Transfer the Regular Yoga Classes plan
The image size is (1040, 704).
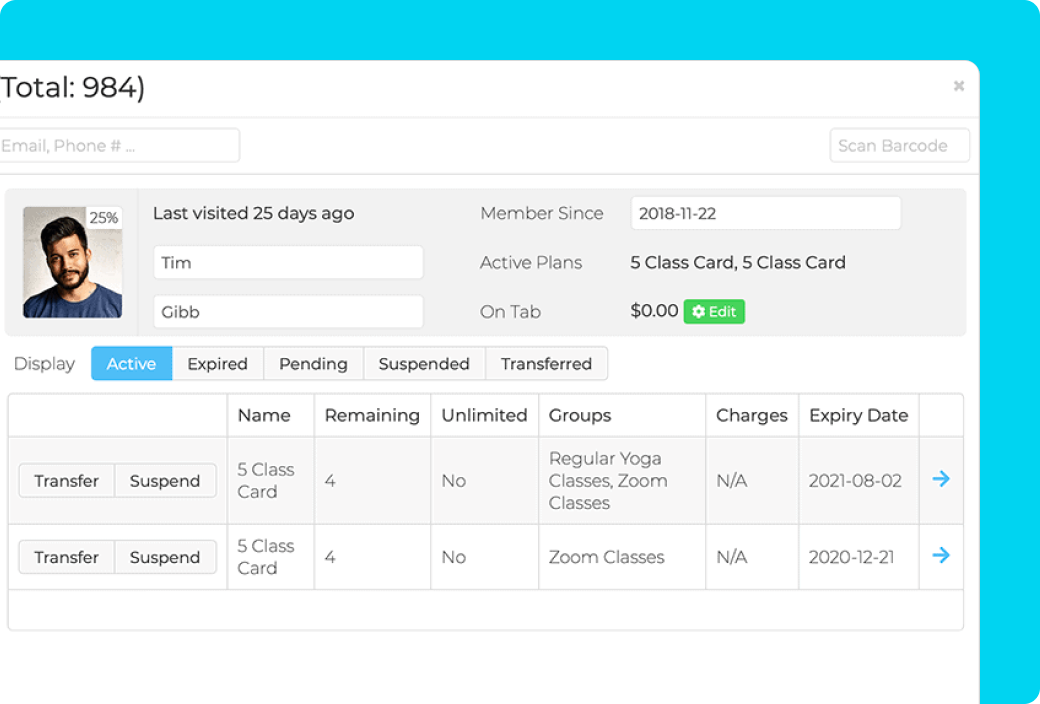(66, 480)
